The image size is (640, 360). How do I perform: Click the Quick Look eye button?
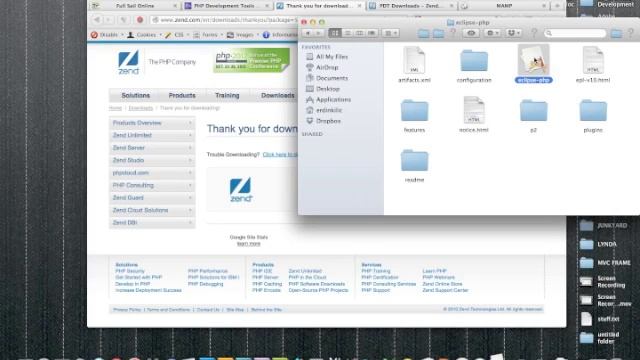pos(471,33)
